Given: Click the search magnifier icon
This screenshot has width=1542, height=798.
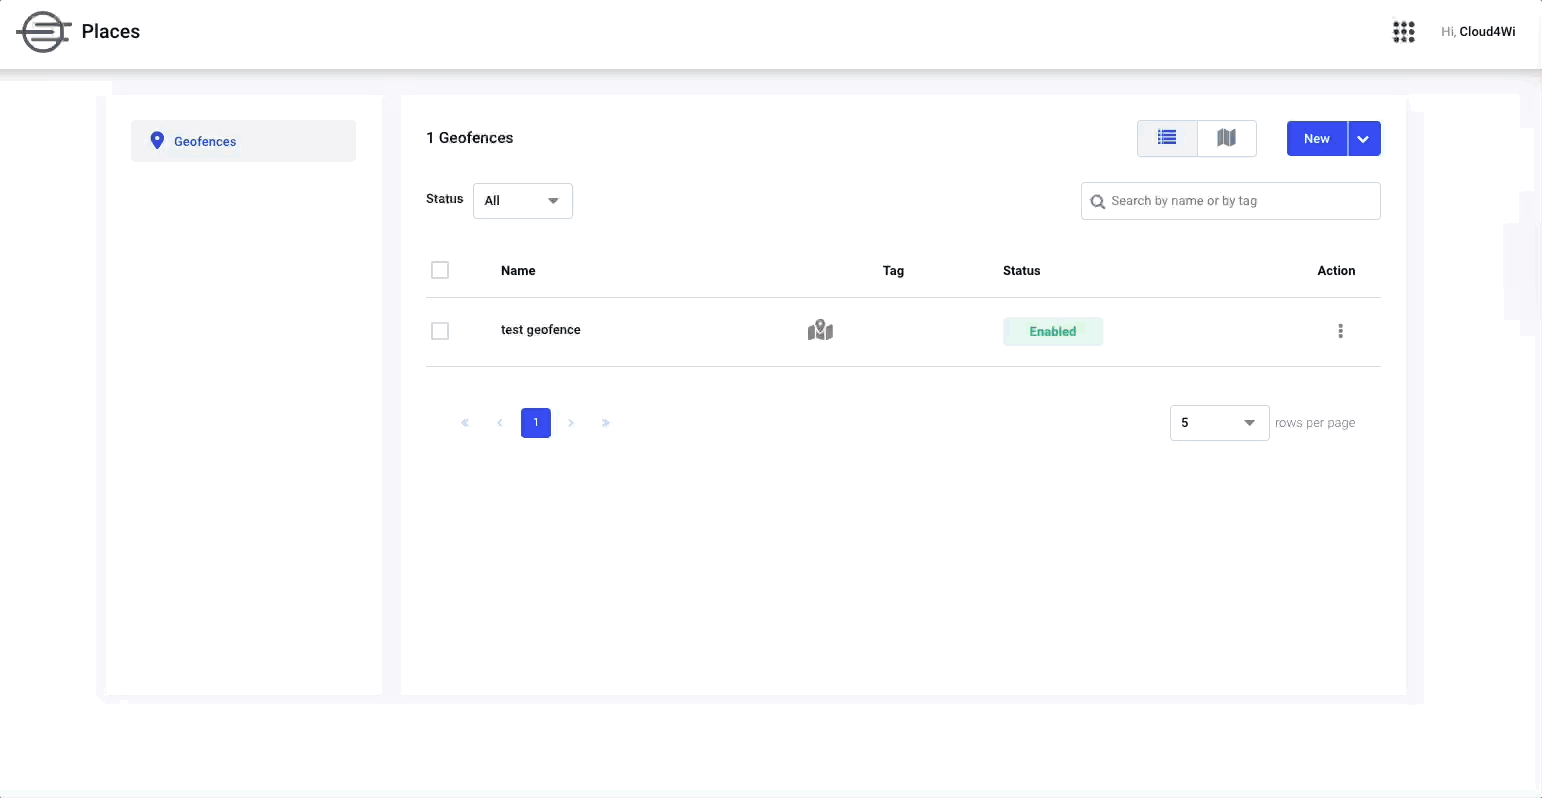Looking at the screenshot, I should click(x=1098, y=201).
